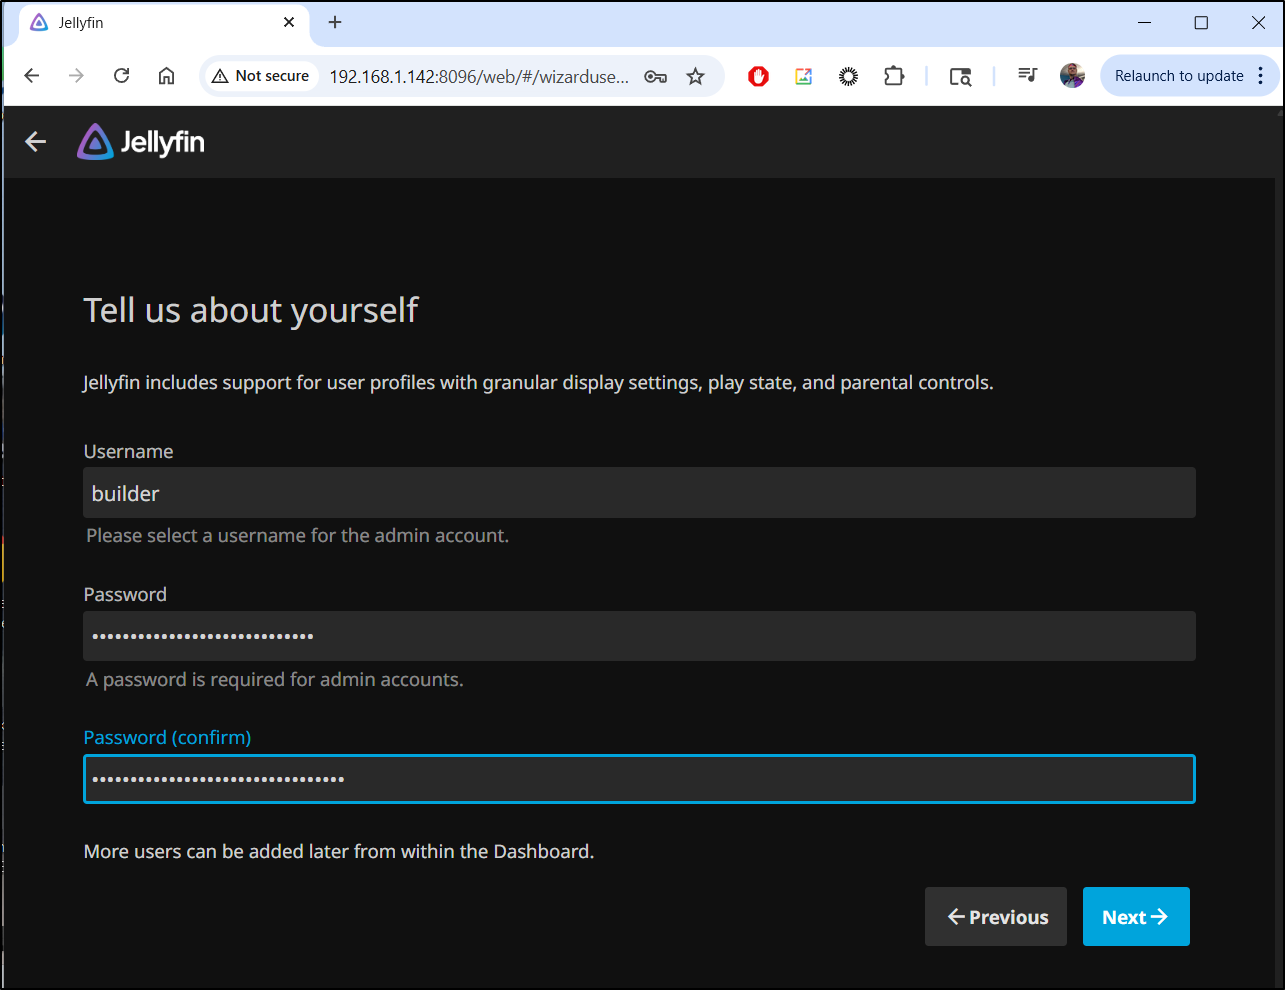Image resolution: width=1285 pixels, height=990 pixels.
Task: Click the Not secure warning indicator
Action: click(261, 76)
